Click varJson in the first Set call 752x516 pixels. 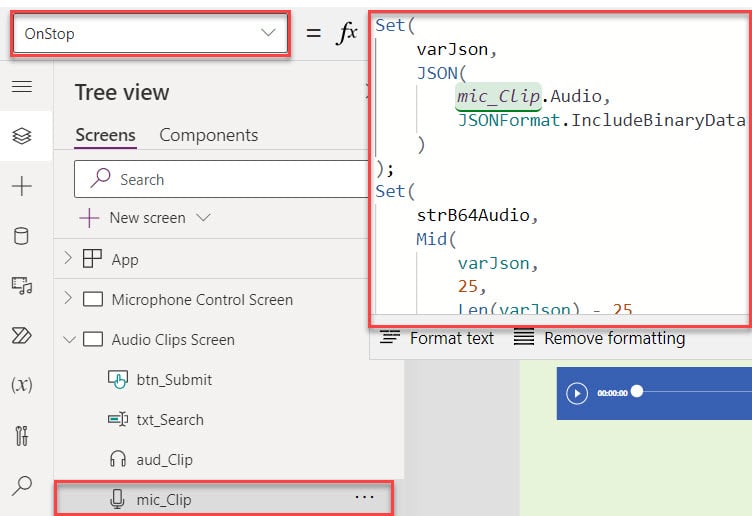(452, 49)
